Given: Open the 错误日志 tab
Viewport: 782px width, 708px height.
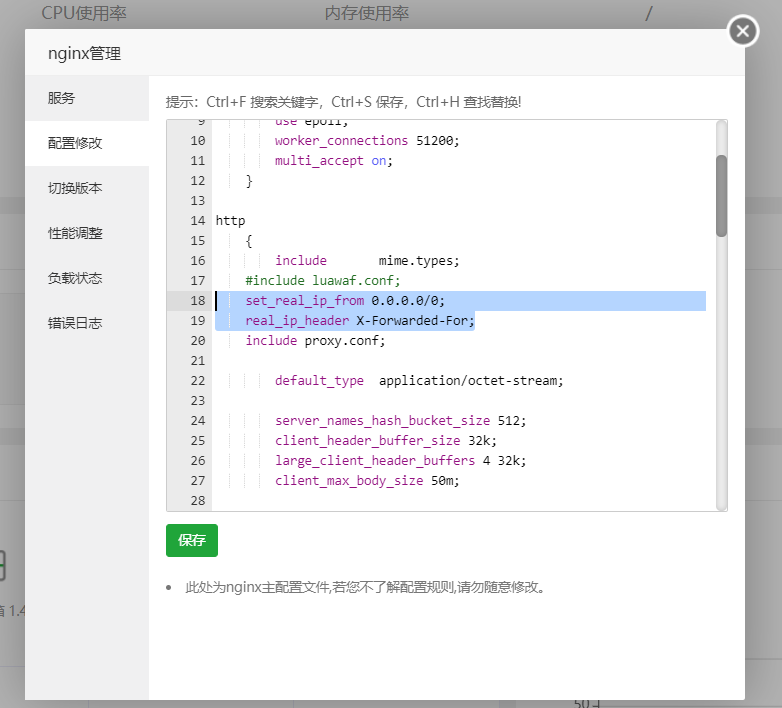Looking at the screenshot, I should (87, 323).
